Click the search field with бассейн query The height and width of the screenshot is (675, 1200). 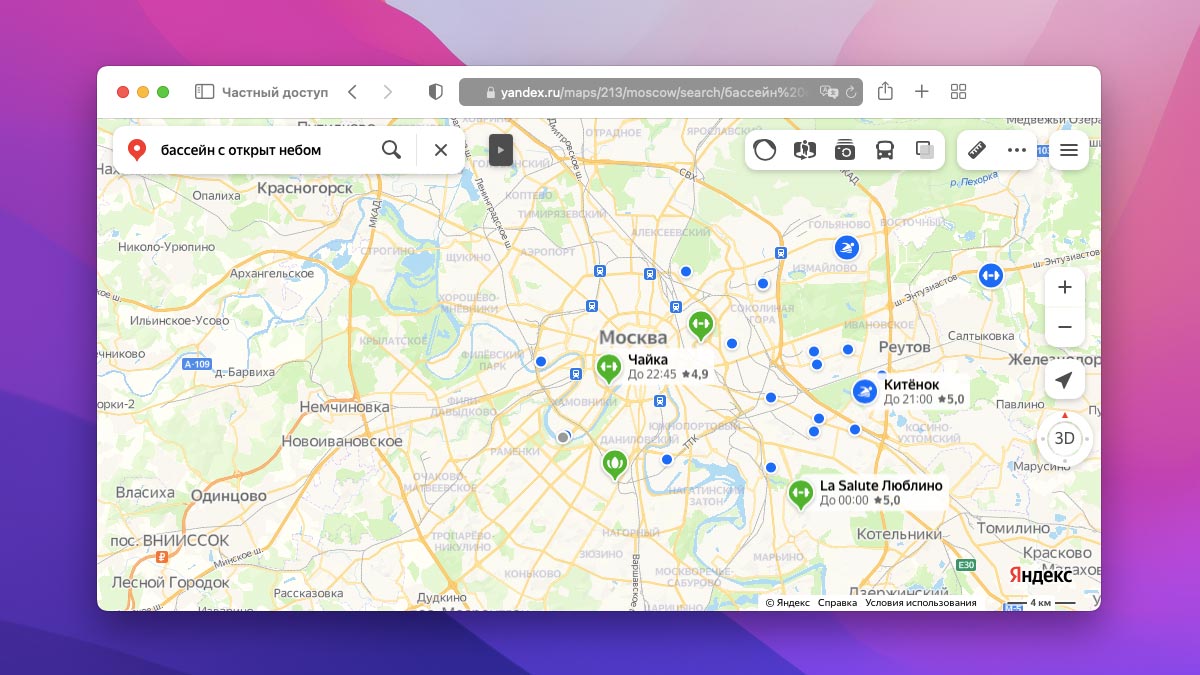tap(264, 150)
